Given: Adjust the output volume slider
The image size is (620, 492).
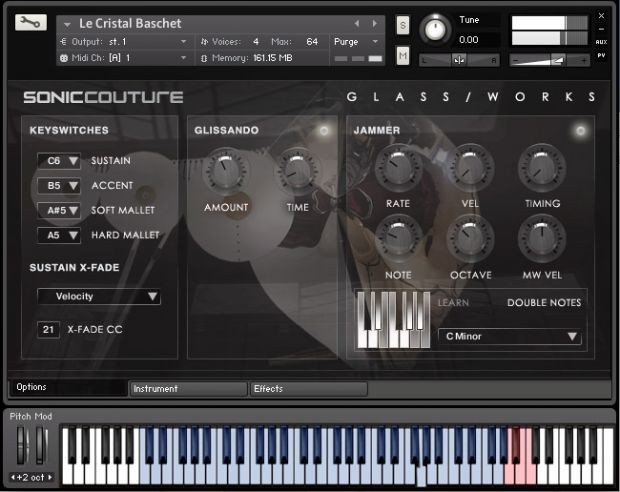Looking at the screenshot, I should (x=549, y=60).
